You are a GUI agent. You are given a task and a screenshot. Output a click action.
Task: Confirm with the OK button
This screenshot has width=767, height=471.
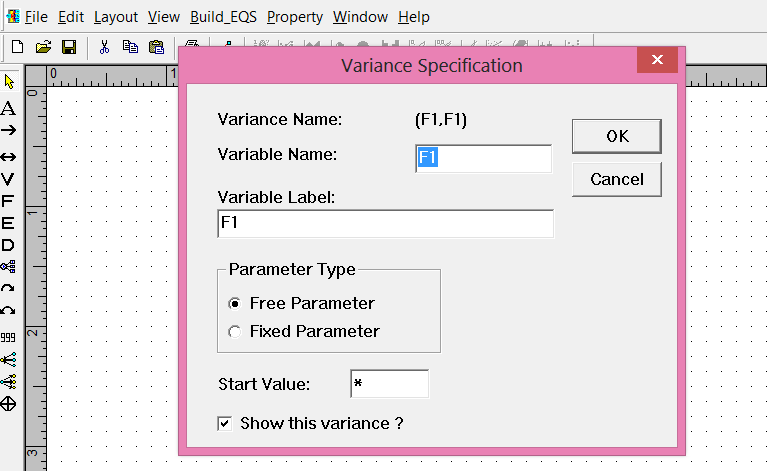pyautogui.click(x=617, y=136)
